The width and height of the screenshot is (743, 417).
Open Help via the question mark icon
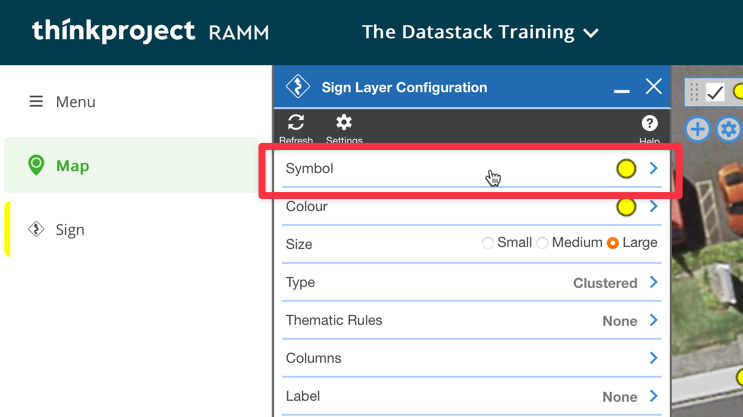pos(649,123)
